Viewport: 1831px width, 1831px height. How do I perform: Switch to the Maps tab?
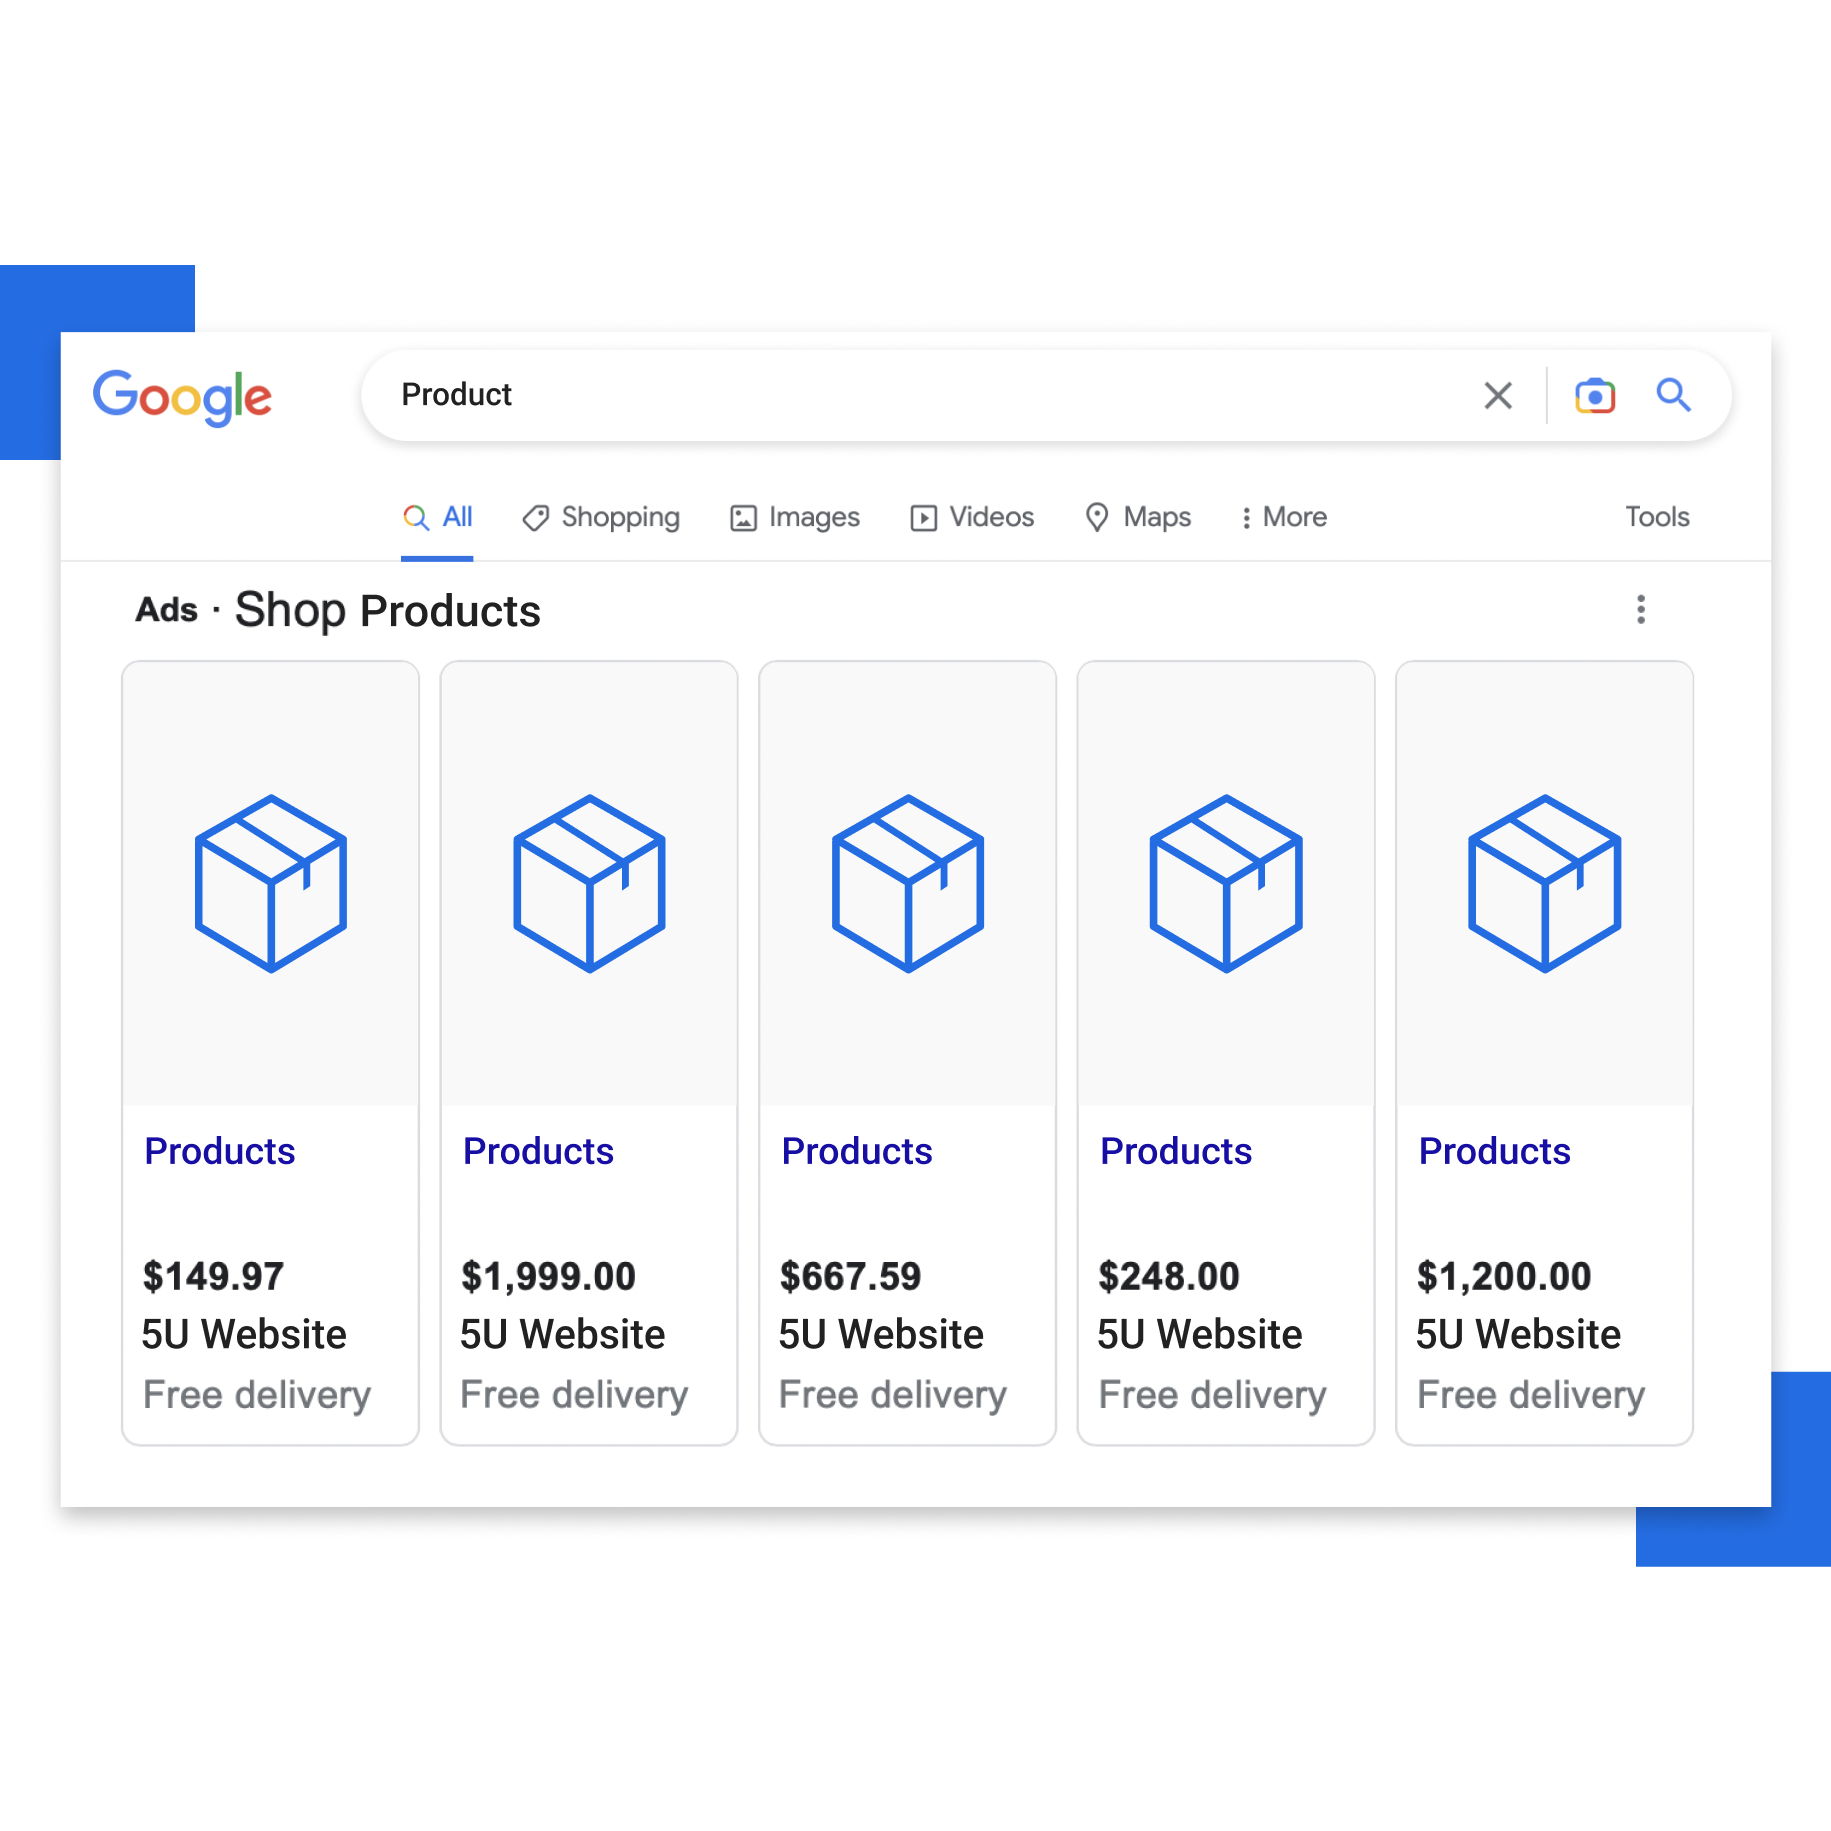pos(1138,517)
